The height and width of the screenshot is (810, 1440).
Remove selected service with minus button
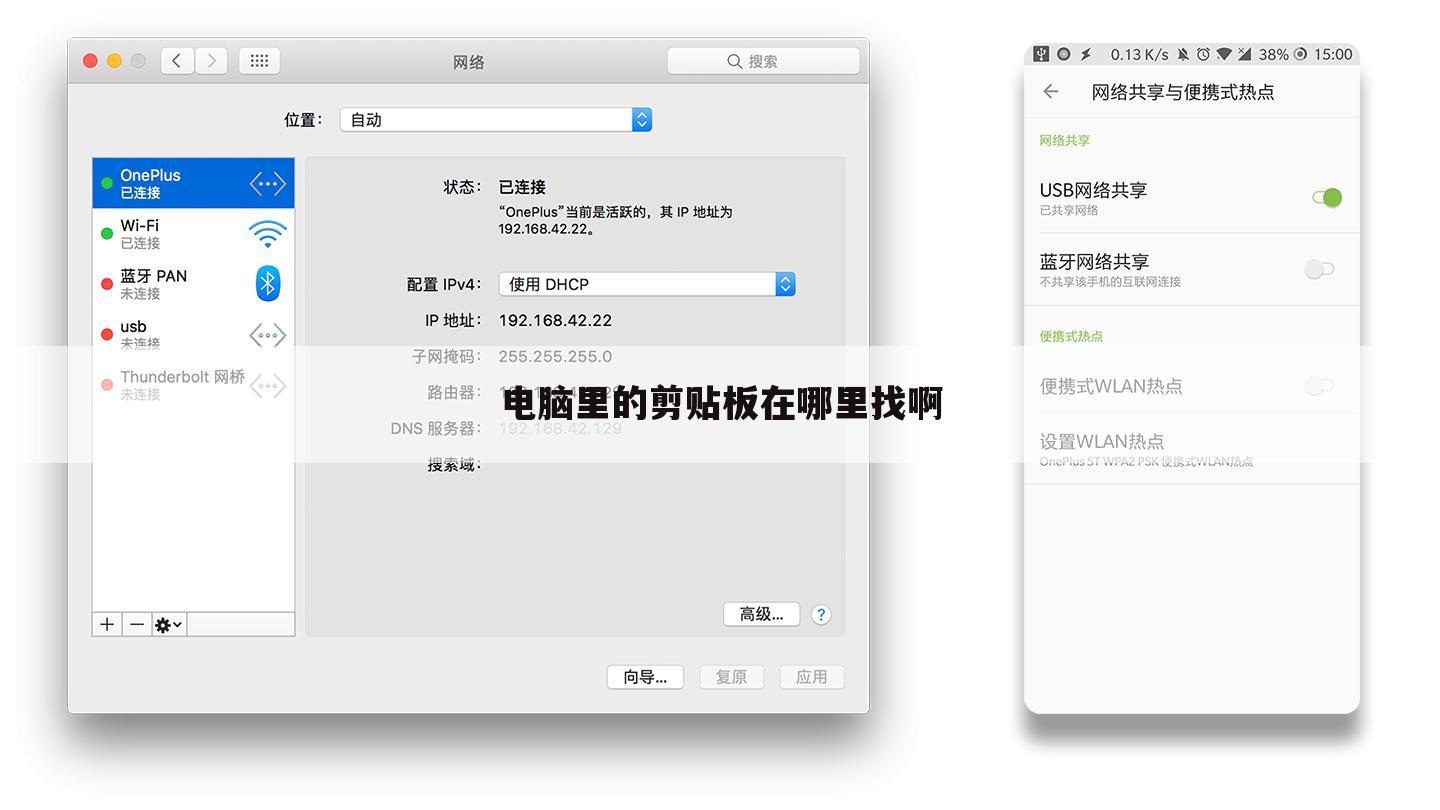click(x=137, y=624)
